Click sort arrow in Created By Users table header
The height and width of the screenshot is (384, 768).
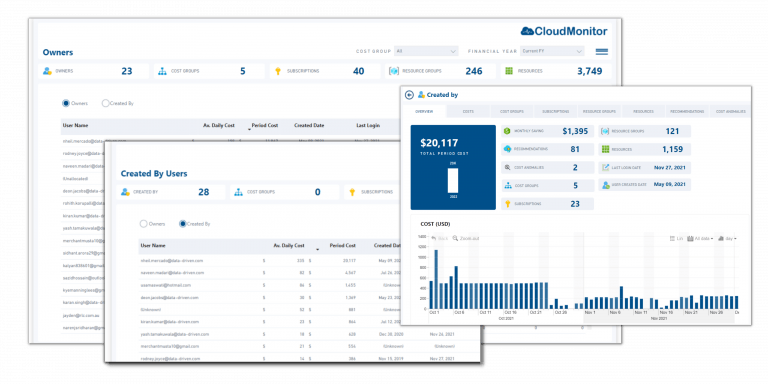coord(317,250)
